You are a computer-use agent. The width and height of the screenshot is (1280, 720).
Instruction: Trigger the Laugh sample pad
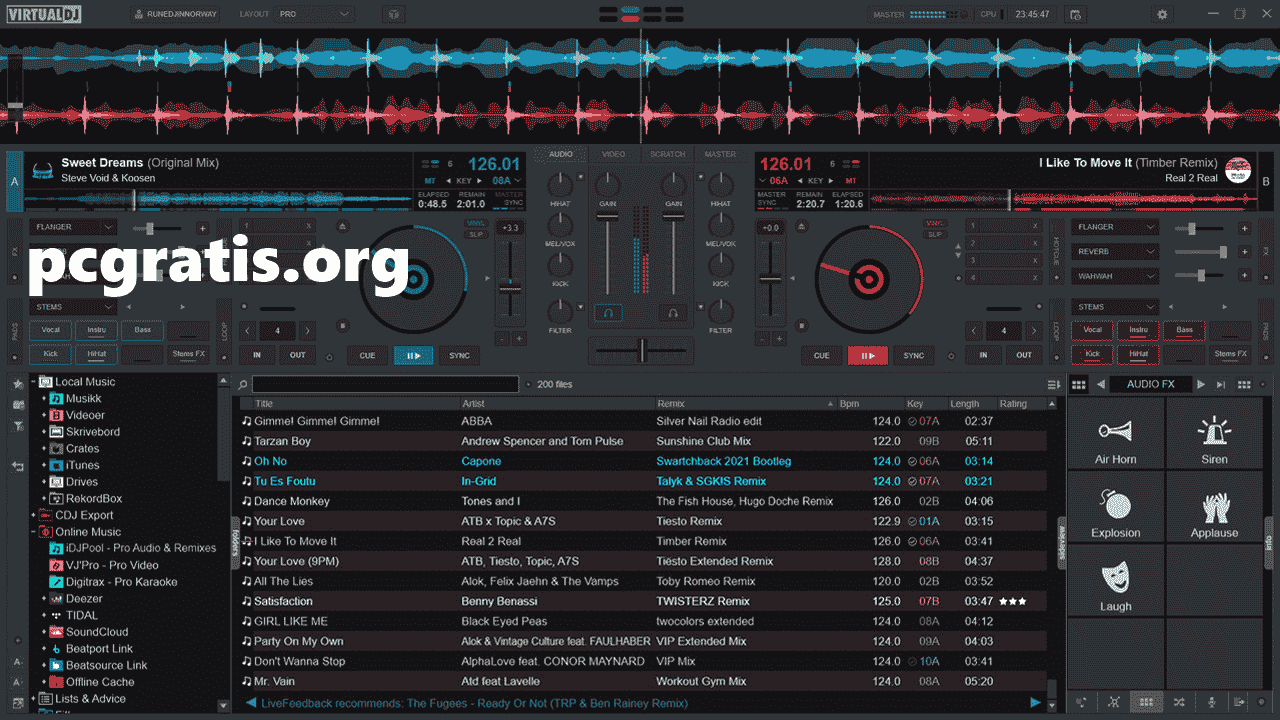1116,580
